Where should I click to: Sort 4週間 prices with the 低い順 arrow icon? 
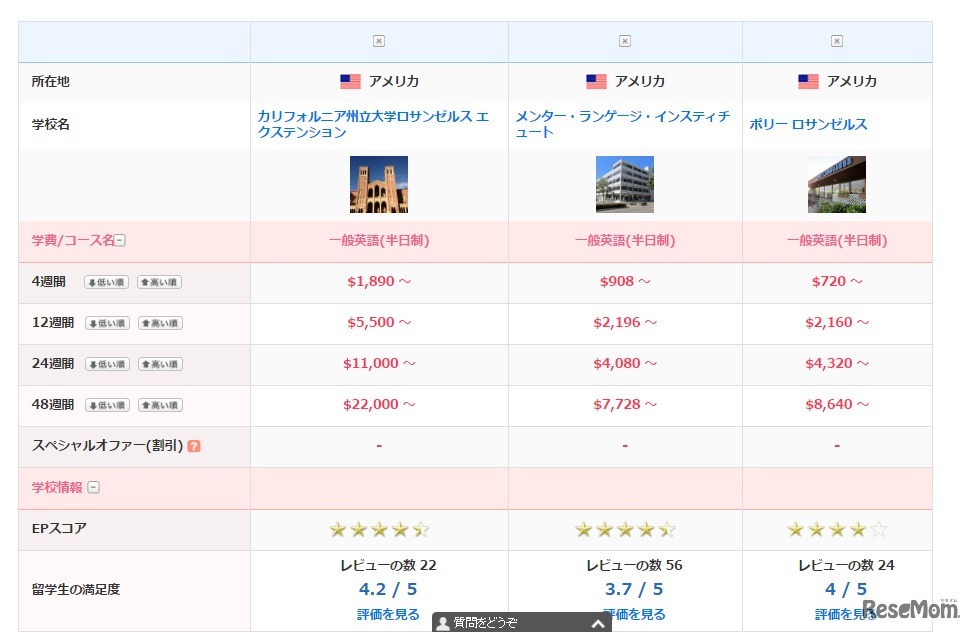106,282
